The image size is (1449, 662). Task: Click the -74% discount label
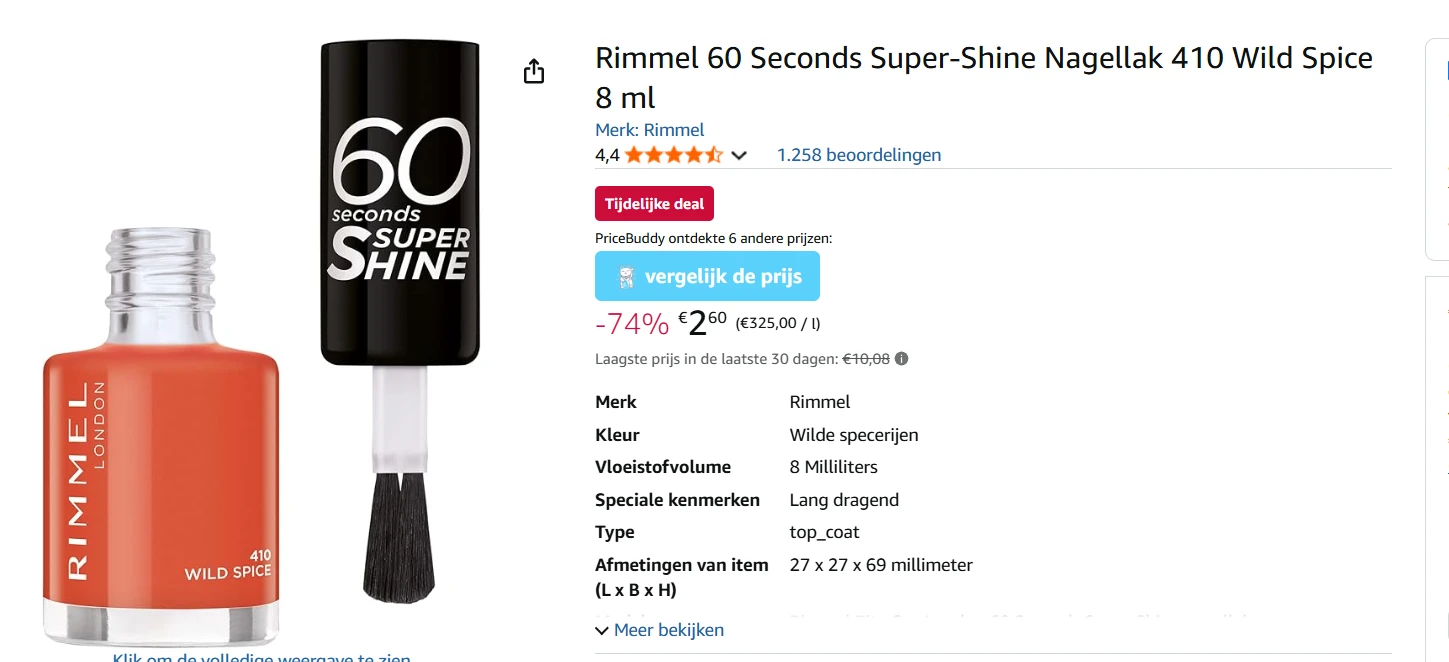(631, 324)
